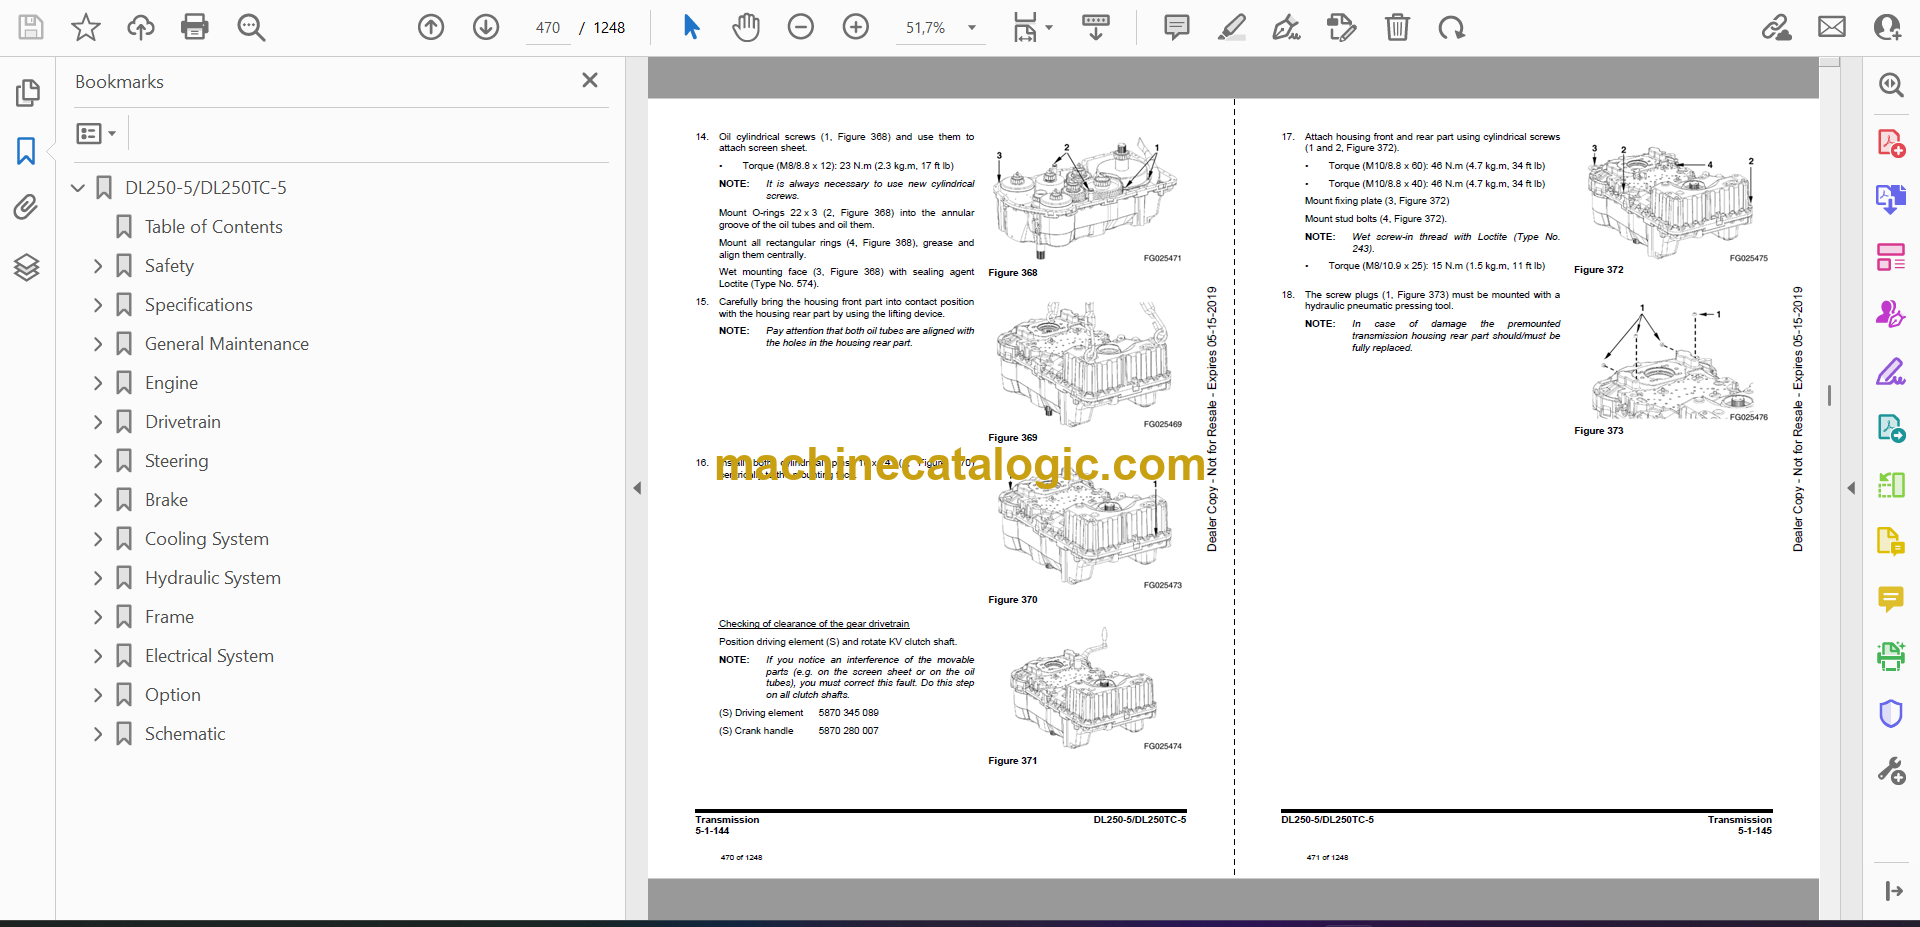Open Organize Pages tool
Image resolution: width=1920 pixels, height=927 pixels.
click(1890, 257)
